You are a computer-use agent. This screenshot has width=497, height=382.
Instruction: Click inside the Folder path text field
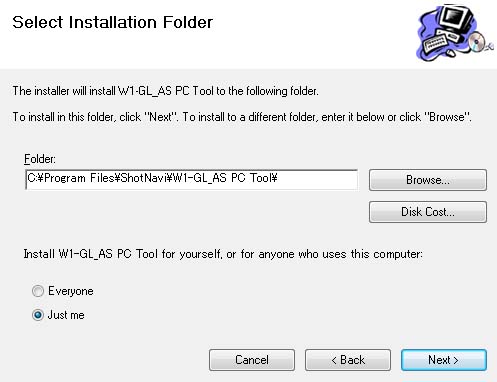[191, 180]
